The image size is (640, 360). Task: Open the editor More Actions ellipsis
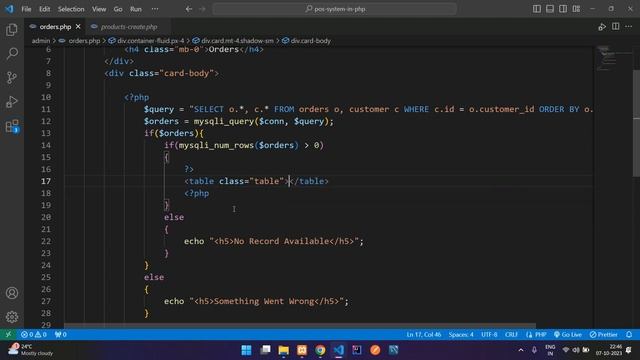[629, 27]
